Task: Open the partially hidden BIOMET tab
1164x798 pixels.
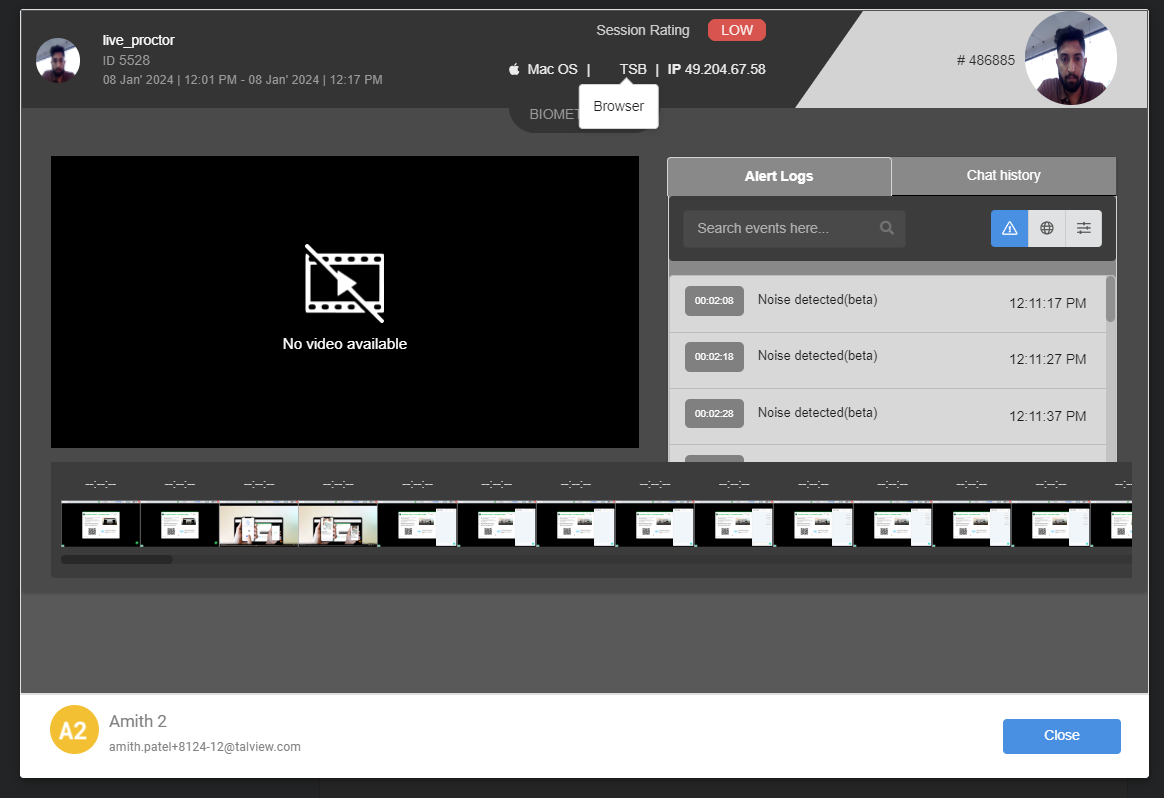Action: point(552,114)
